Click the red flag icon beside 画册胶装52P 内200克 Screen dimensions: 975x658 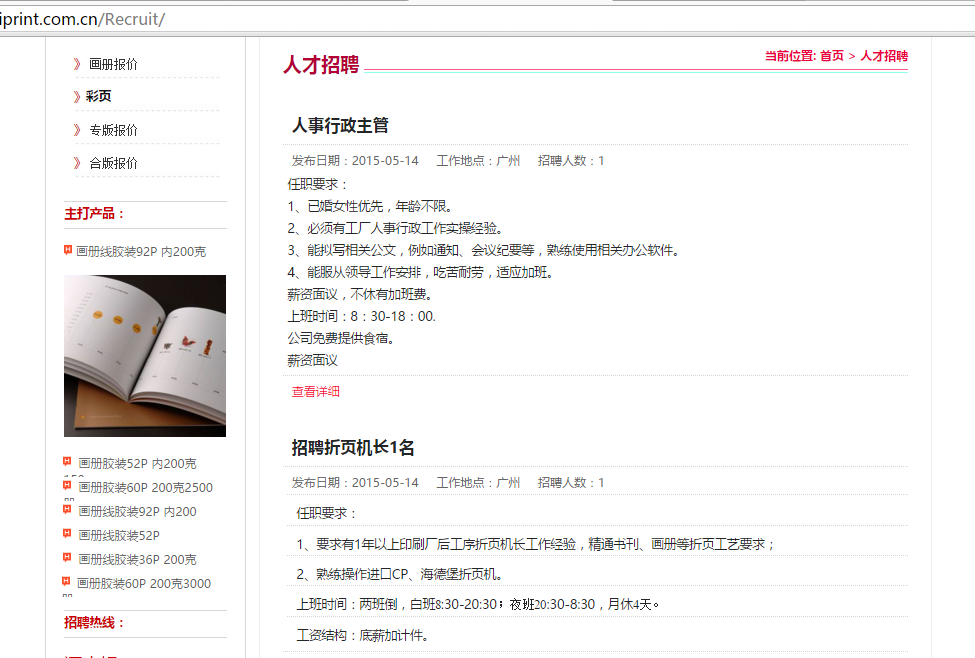click(67, 461)
